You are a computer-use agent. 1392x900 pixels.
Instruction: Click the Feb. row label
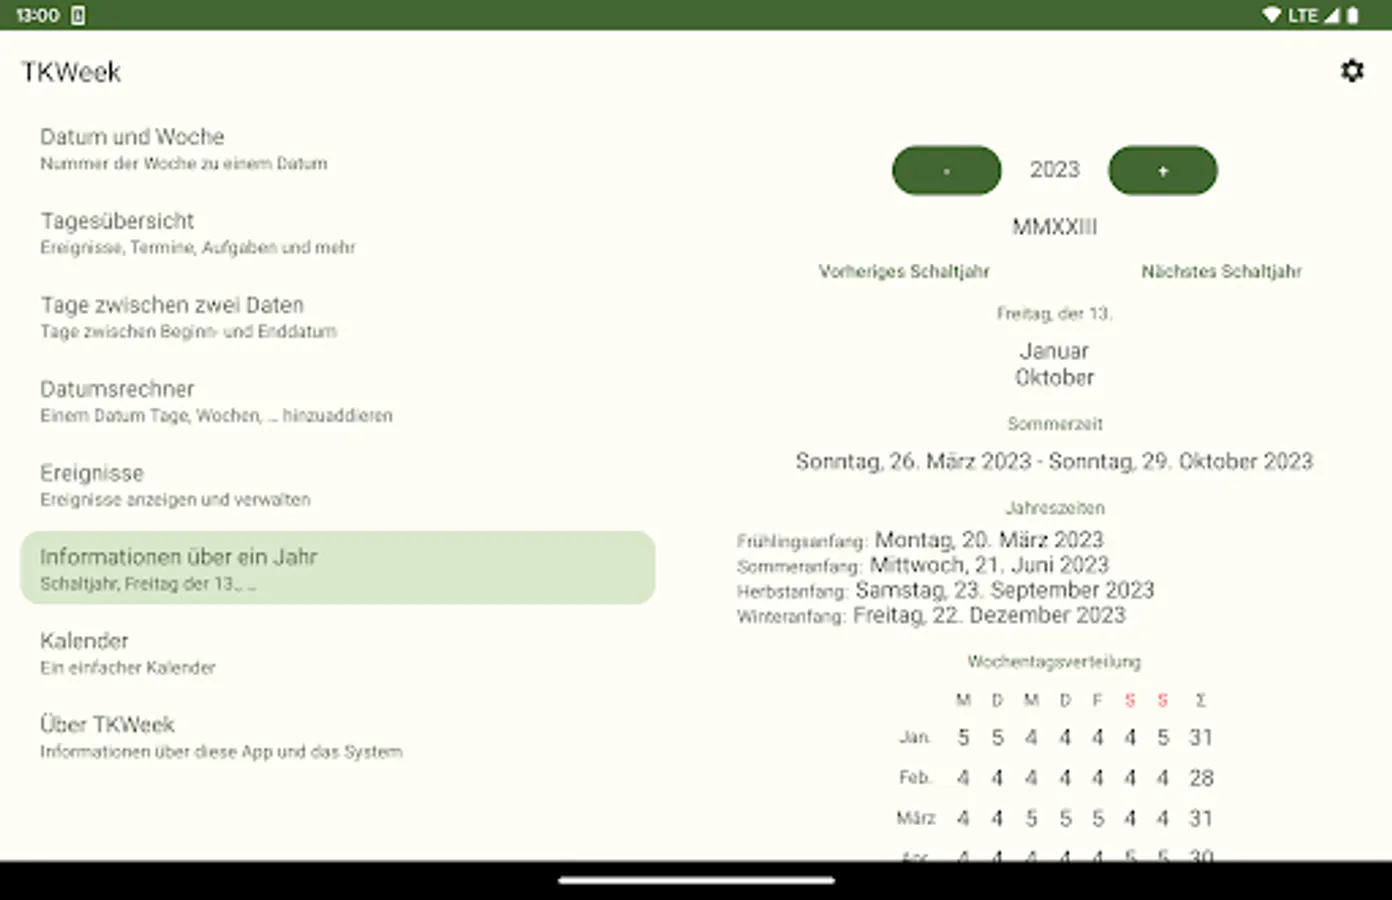tap(915, 777)
